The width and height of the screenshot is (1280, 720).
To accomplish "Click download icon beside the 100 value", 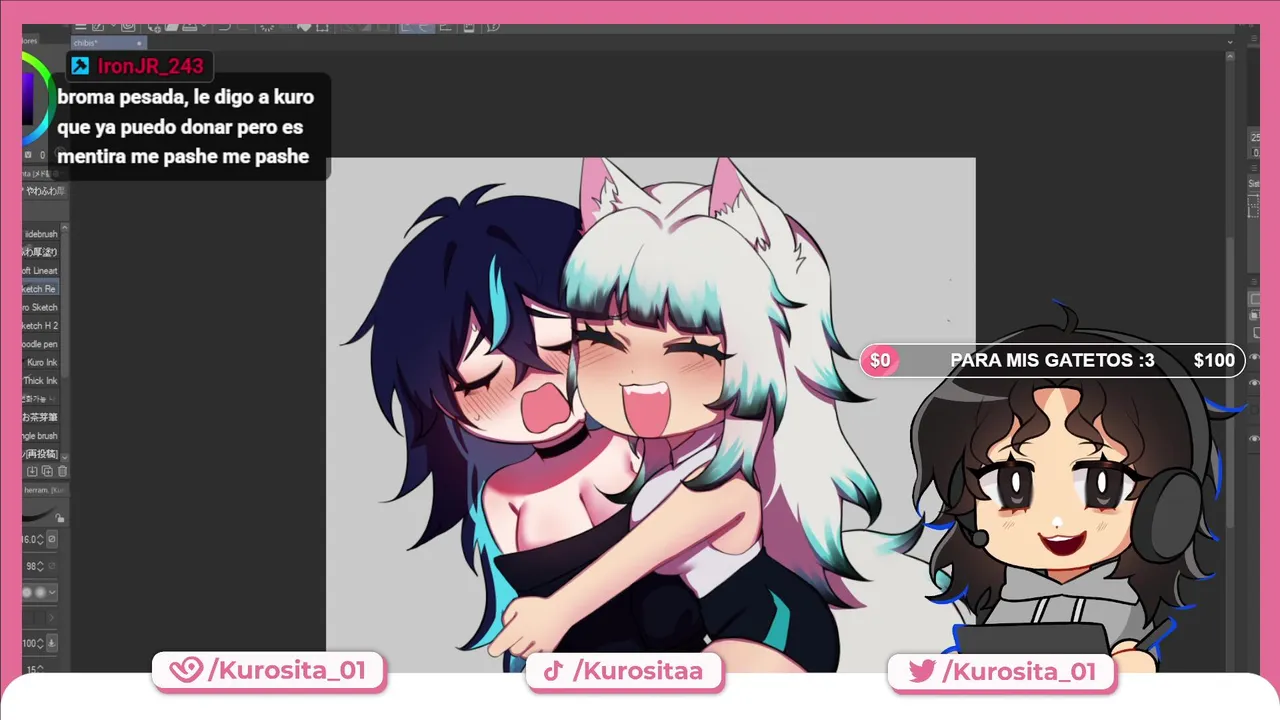I will [52, 642].
